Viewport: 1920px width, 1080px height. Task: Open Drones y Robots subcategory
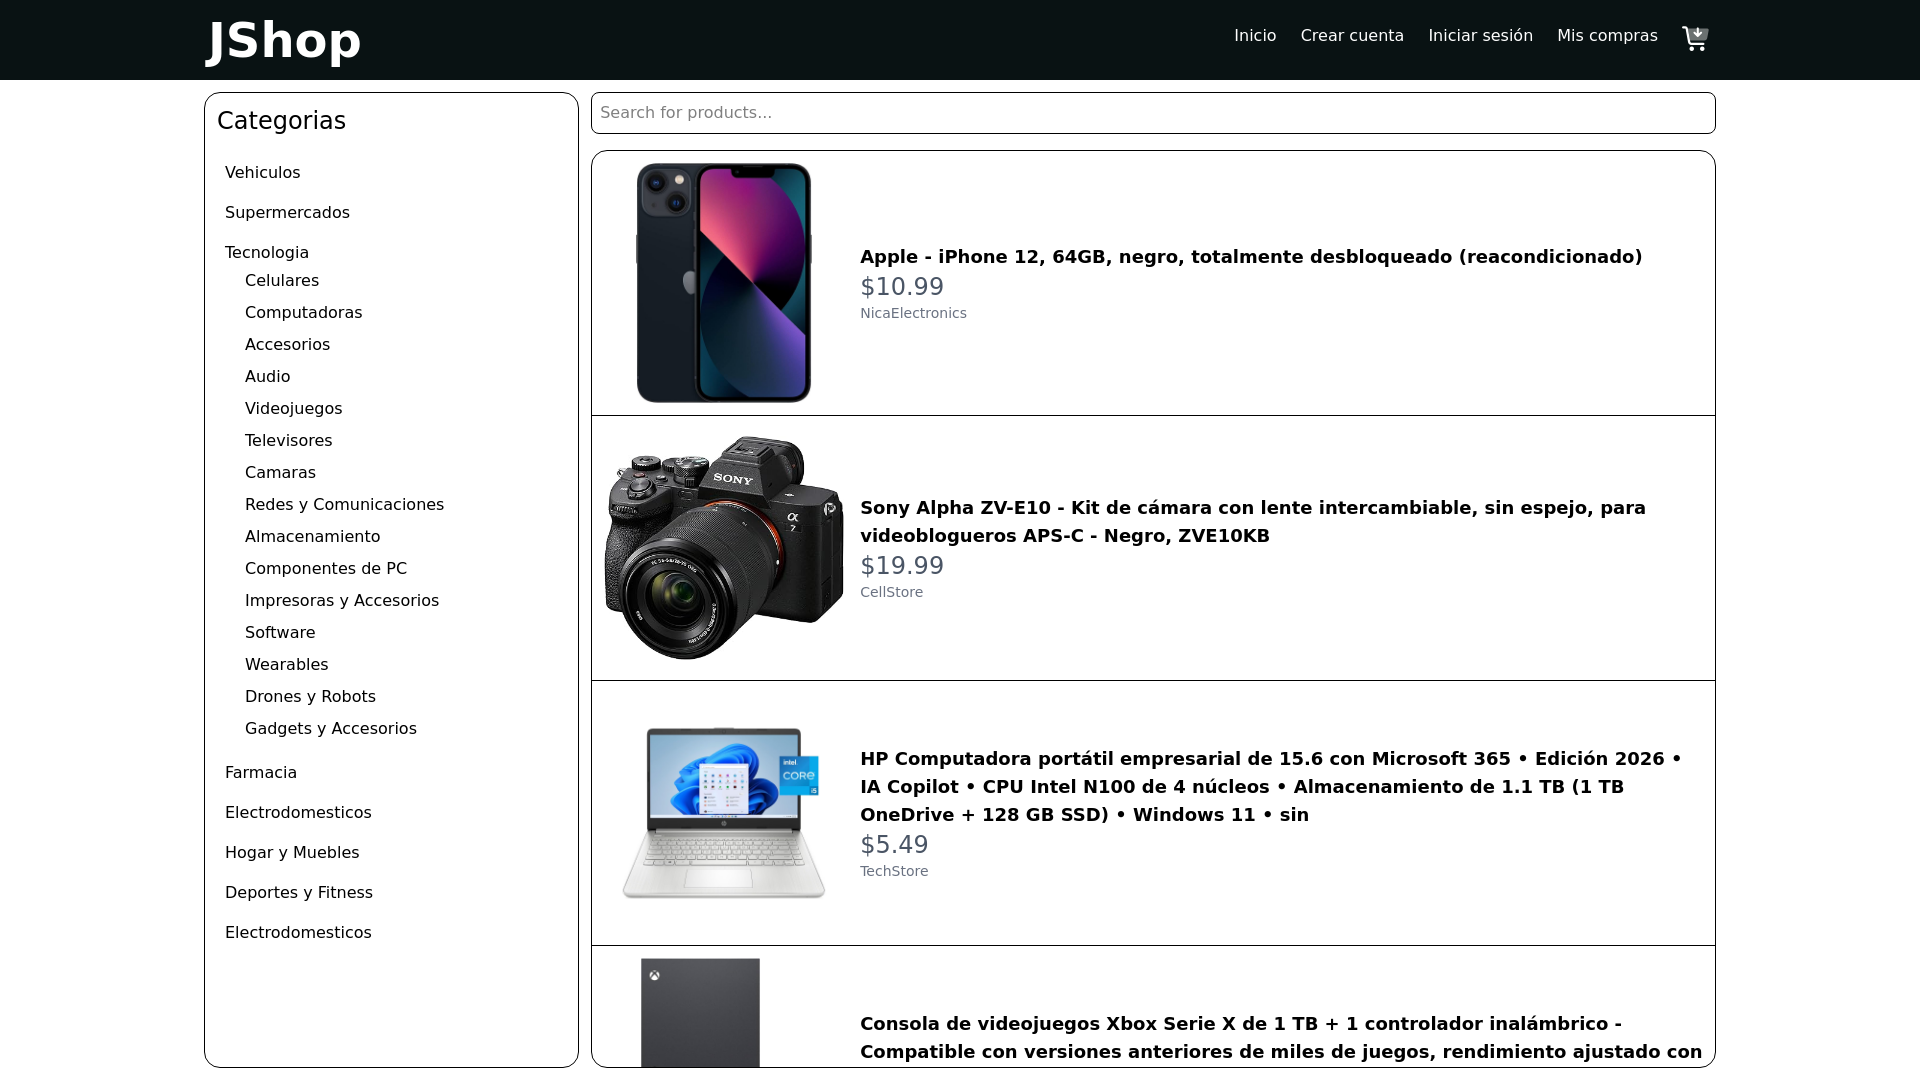pos(311,697)
